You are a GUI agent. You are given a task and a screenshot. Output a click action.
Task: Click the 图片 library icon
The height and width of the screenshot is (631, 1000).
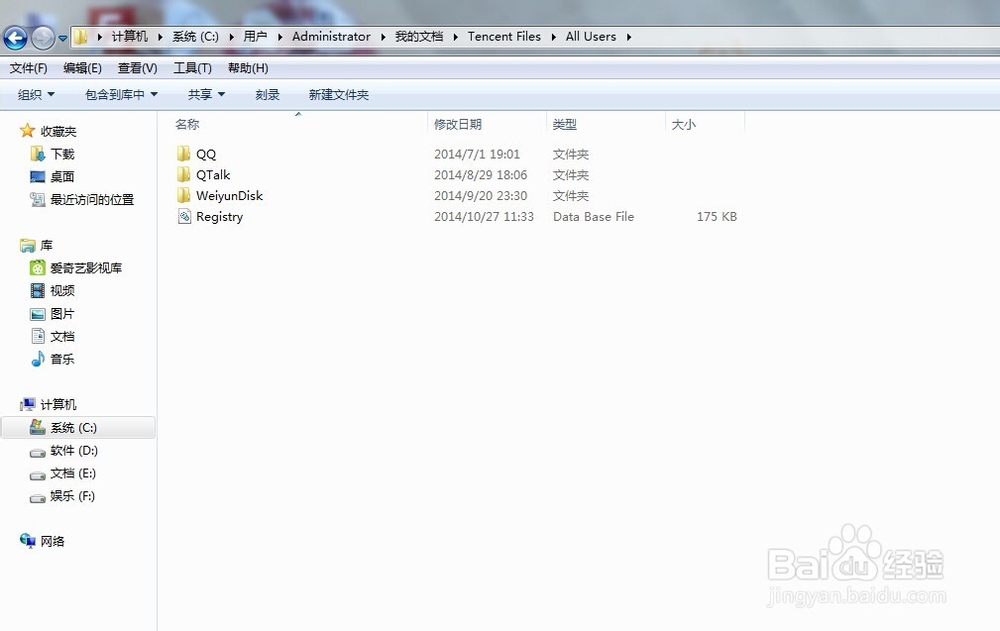[x=38, y=314]
